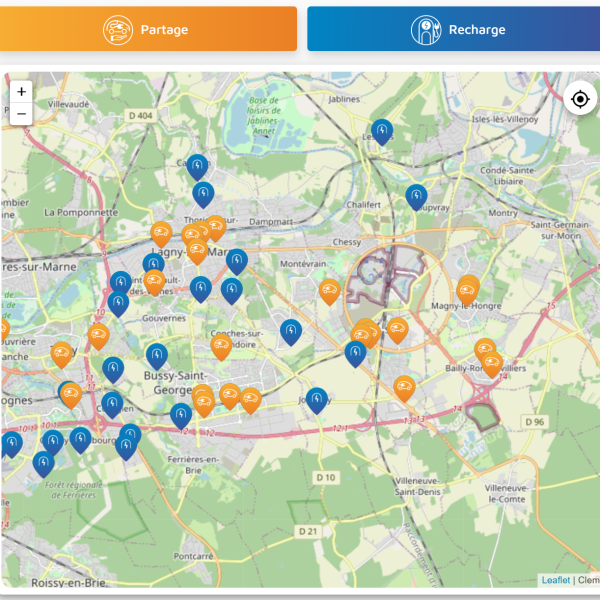Click the Villeneuve-Saint-Denis label
600x600 pixels.
click(x=417, y=486)
